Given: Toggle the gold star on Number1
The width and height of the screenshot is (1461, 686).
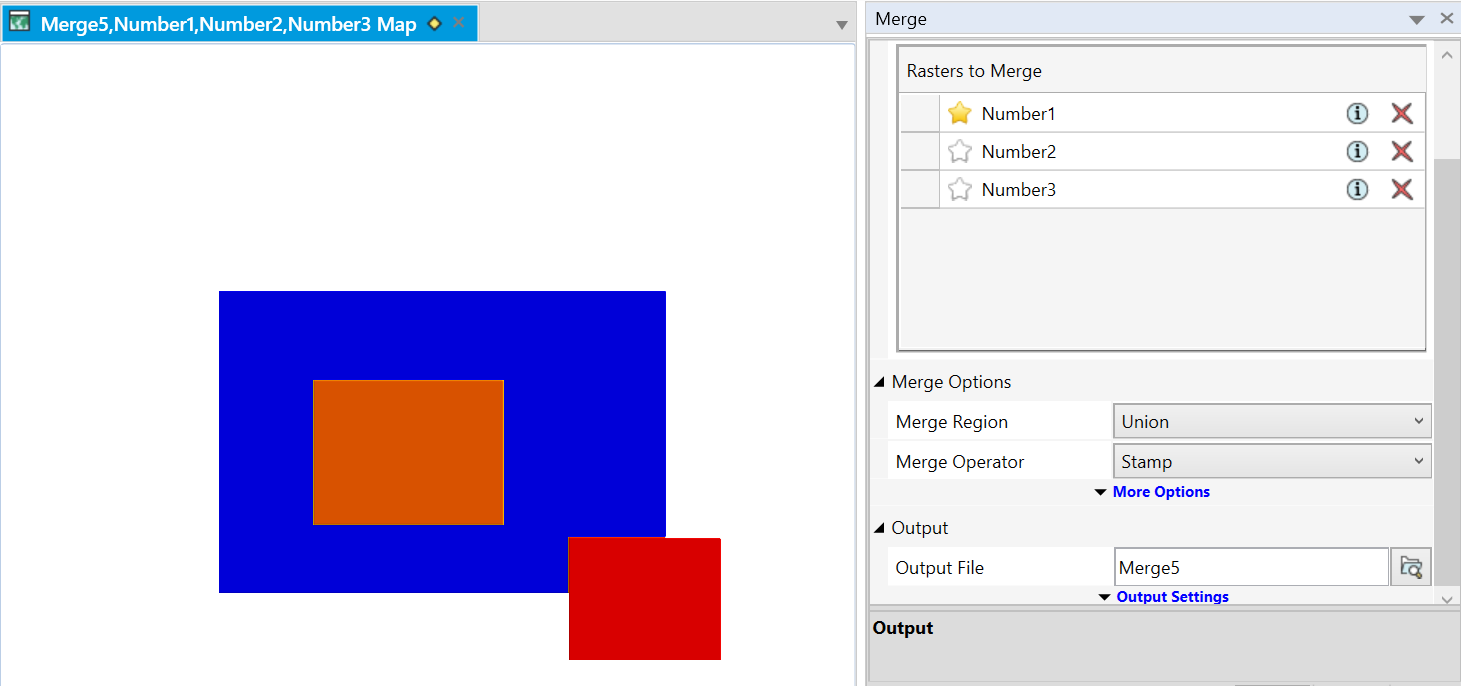Looking at the screenshot, I should click(959, 113).
